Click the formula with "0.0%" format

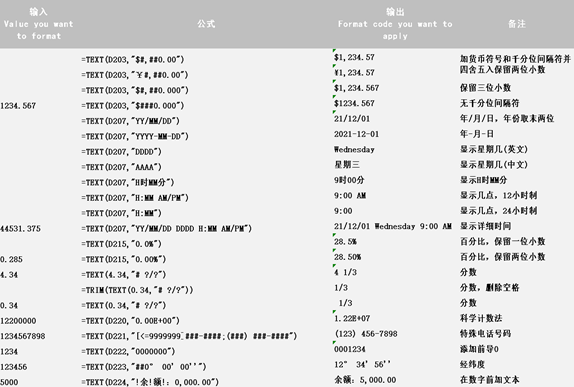pyautogui.click(x=122, y=244)
